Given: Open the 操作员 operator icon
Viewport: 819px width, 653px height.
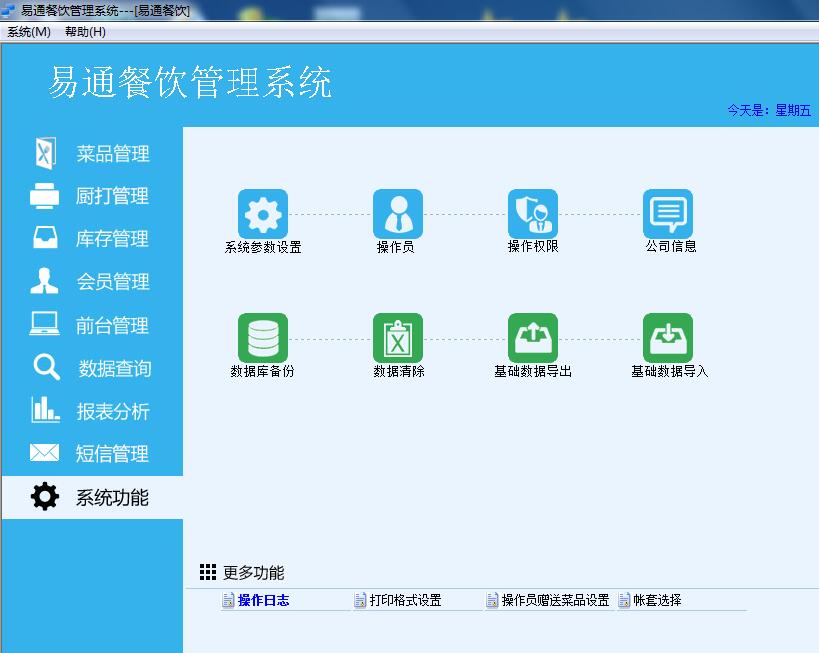Looking at the screenshot, I should [x=398, y=214].
